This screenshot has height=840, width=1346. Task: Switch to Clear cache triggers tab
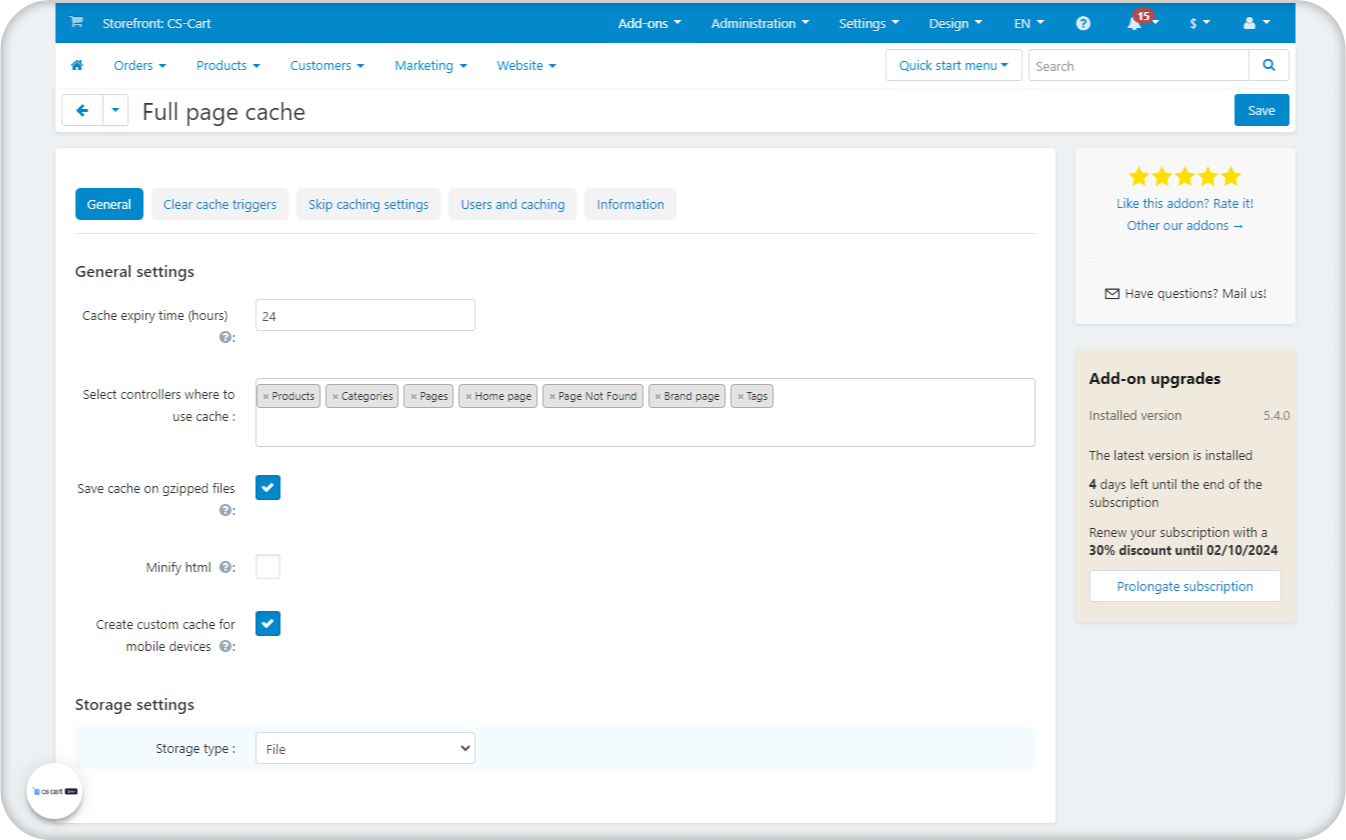(220, 204)
